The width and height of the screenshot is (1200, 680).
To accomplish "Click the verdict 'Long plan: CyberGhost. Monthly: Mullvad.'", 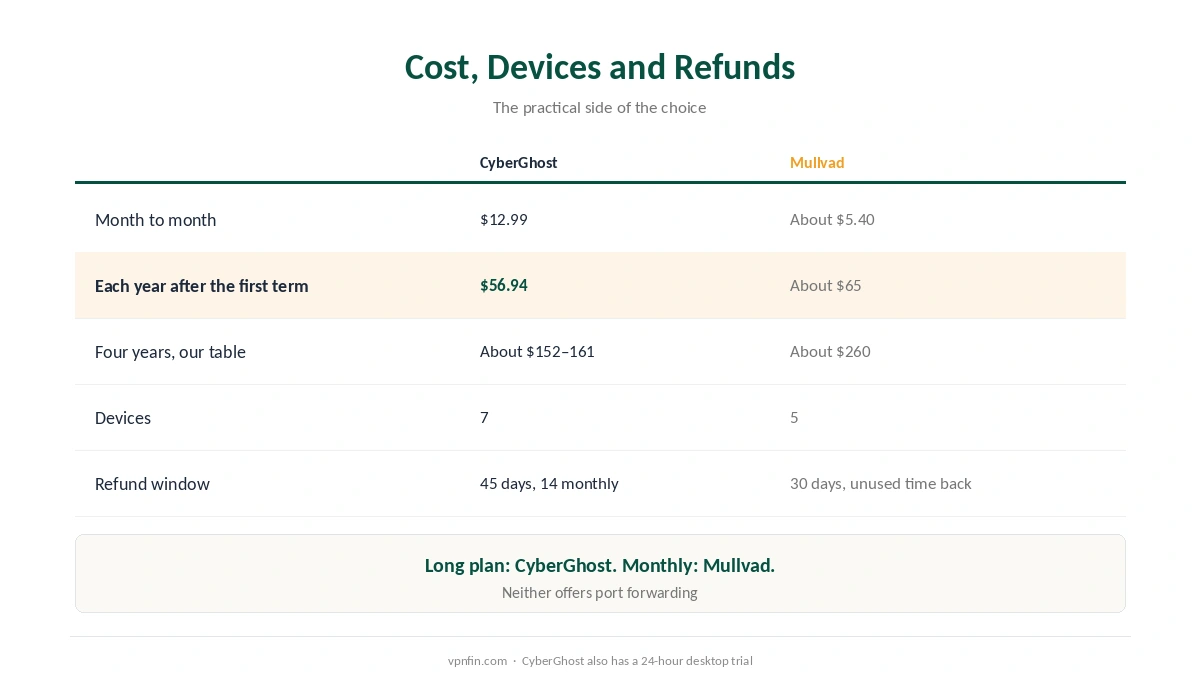I will tap(600, 566).
